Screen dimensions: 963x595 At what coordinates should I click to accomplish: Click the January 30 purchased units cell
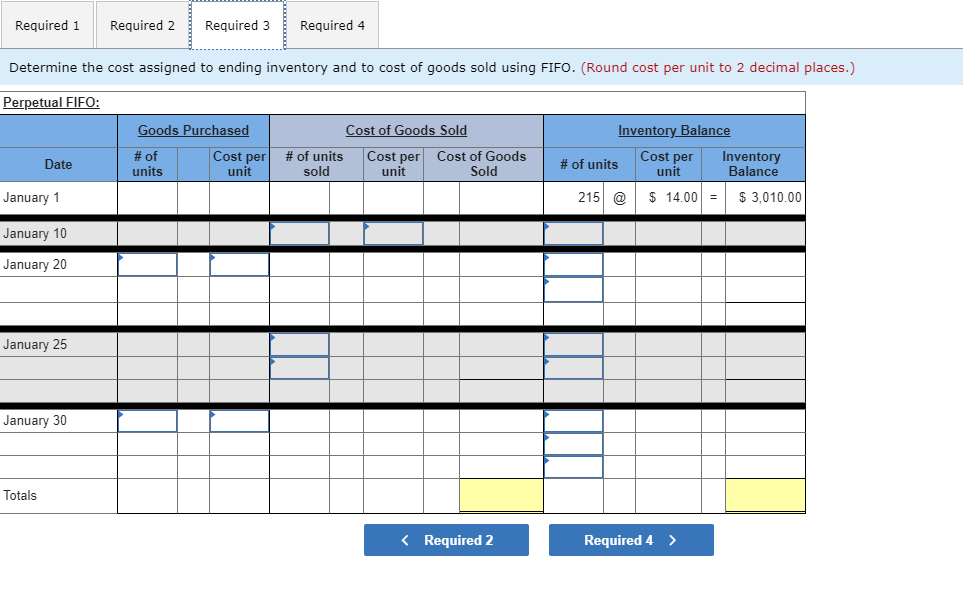[147, 420]
